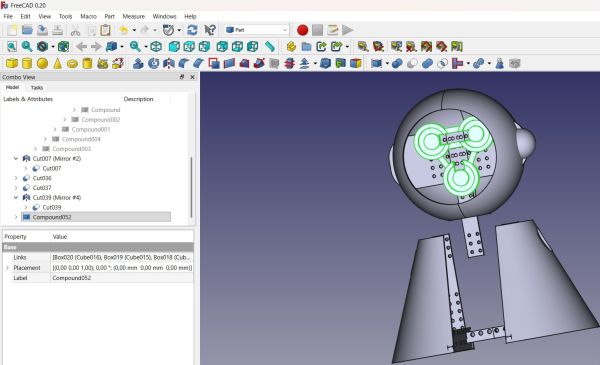
Task: Click the Open document folder icon
Action: 27,30
